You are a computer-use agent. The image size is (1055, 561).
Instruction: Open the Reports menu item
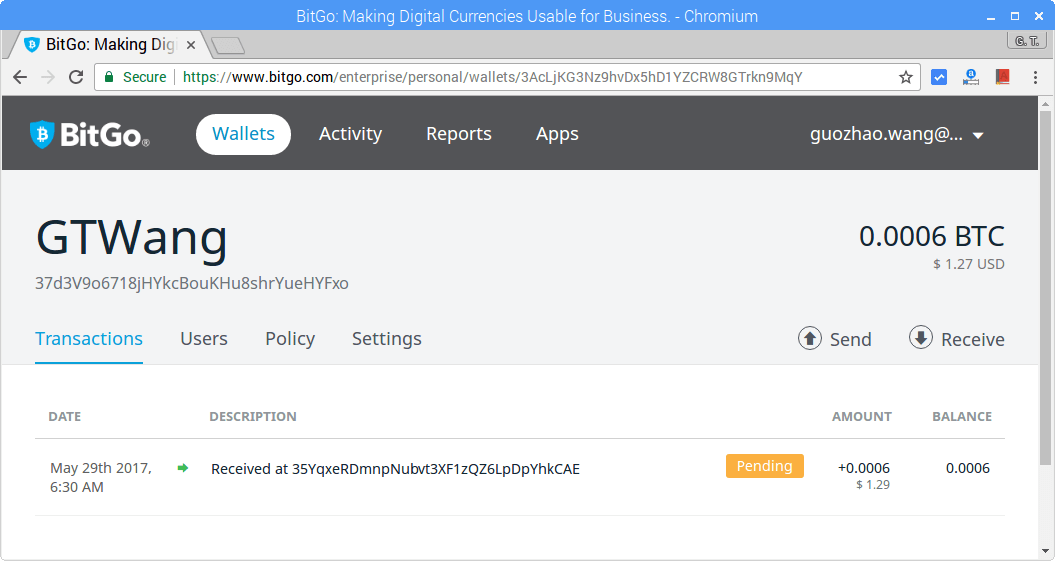pyautogui.click(x=458, y=134)
